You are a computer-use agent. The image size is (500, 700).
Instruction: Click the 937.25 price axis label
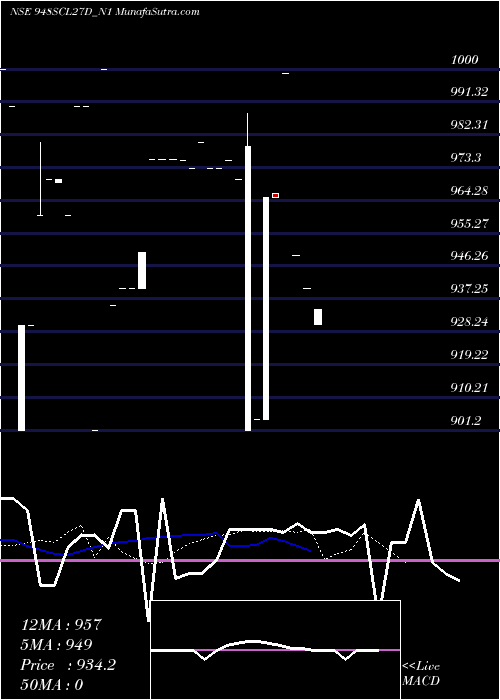pos(469,289)
